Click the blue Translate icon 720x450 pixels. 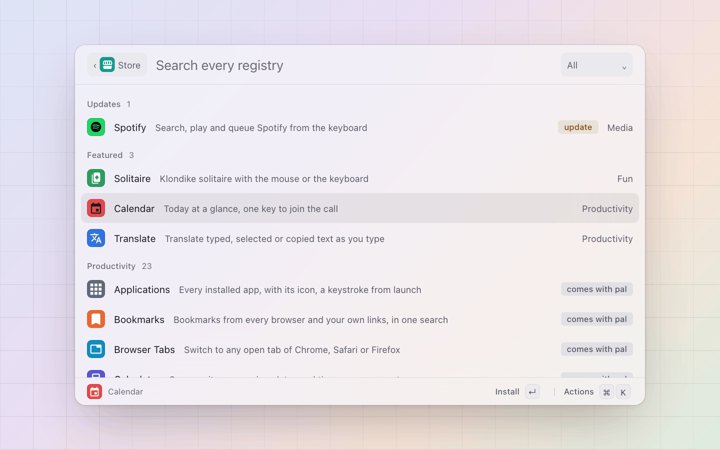[96, 238]
